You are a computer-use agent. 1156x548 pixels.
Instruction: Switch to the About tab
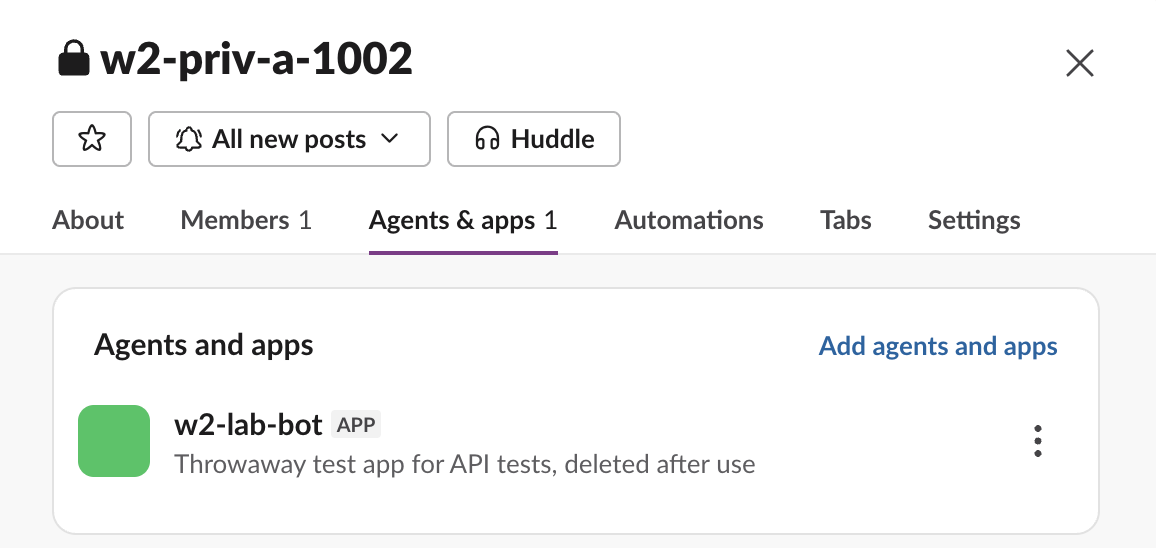tap(88, 220)
